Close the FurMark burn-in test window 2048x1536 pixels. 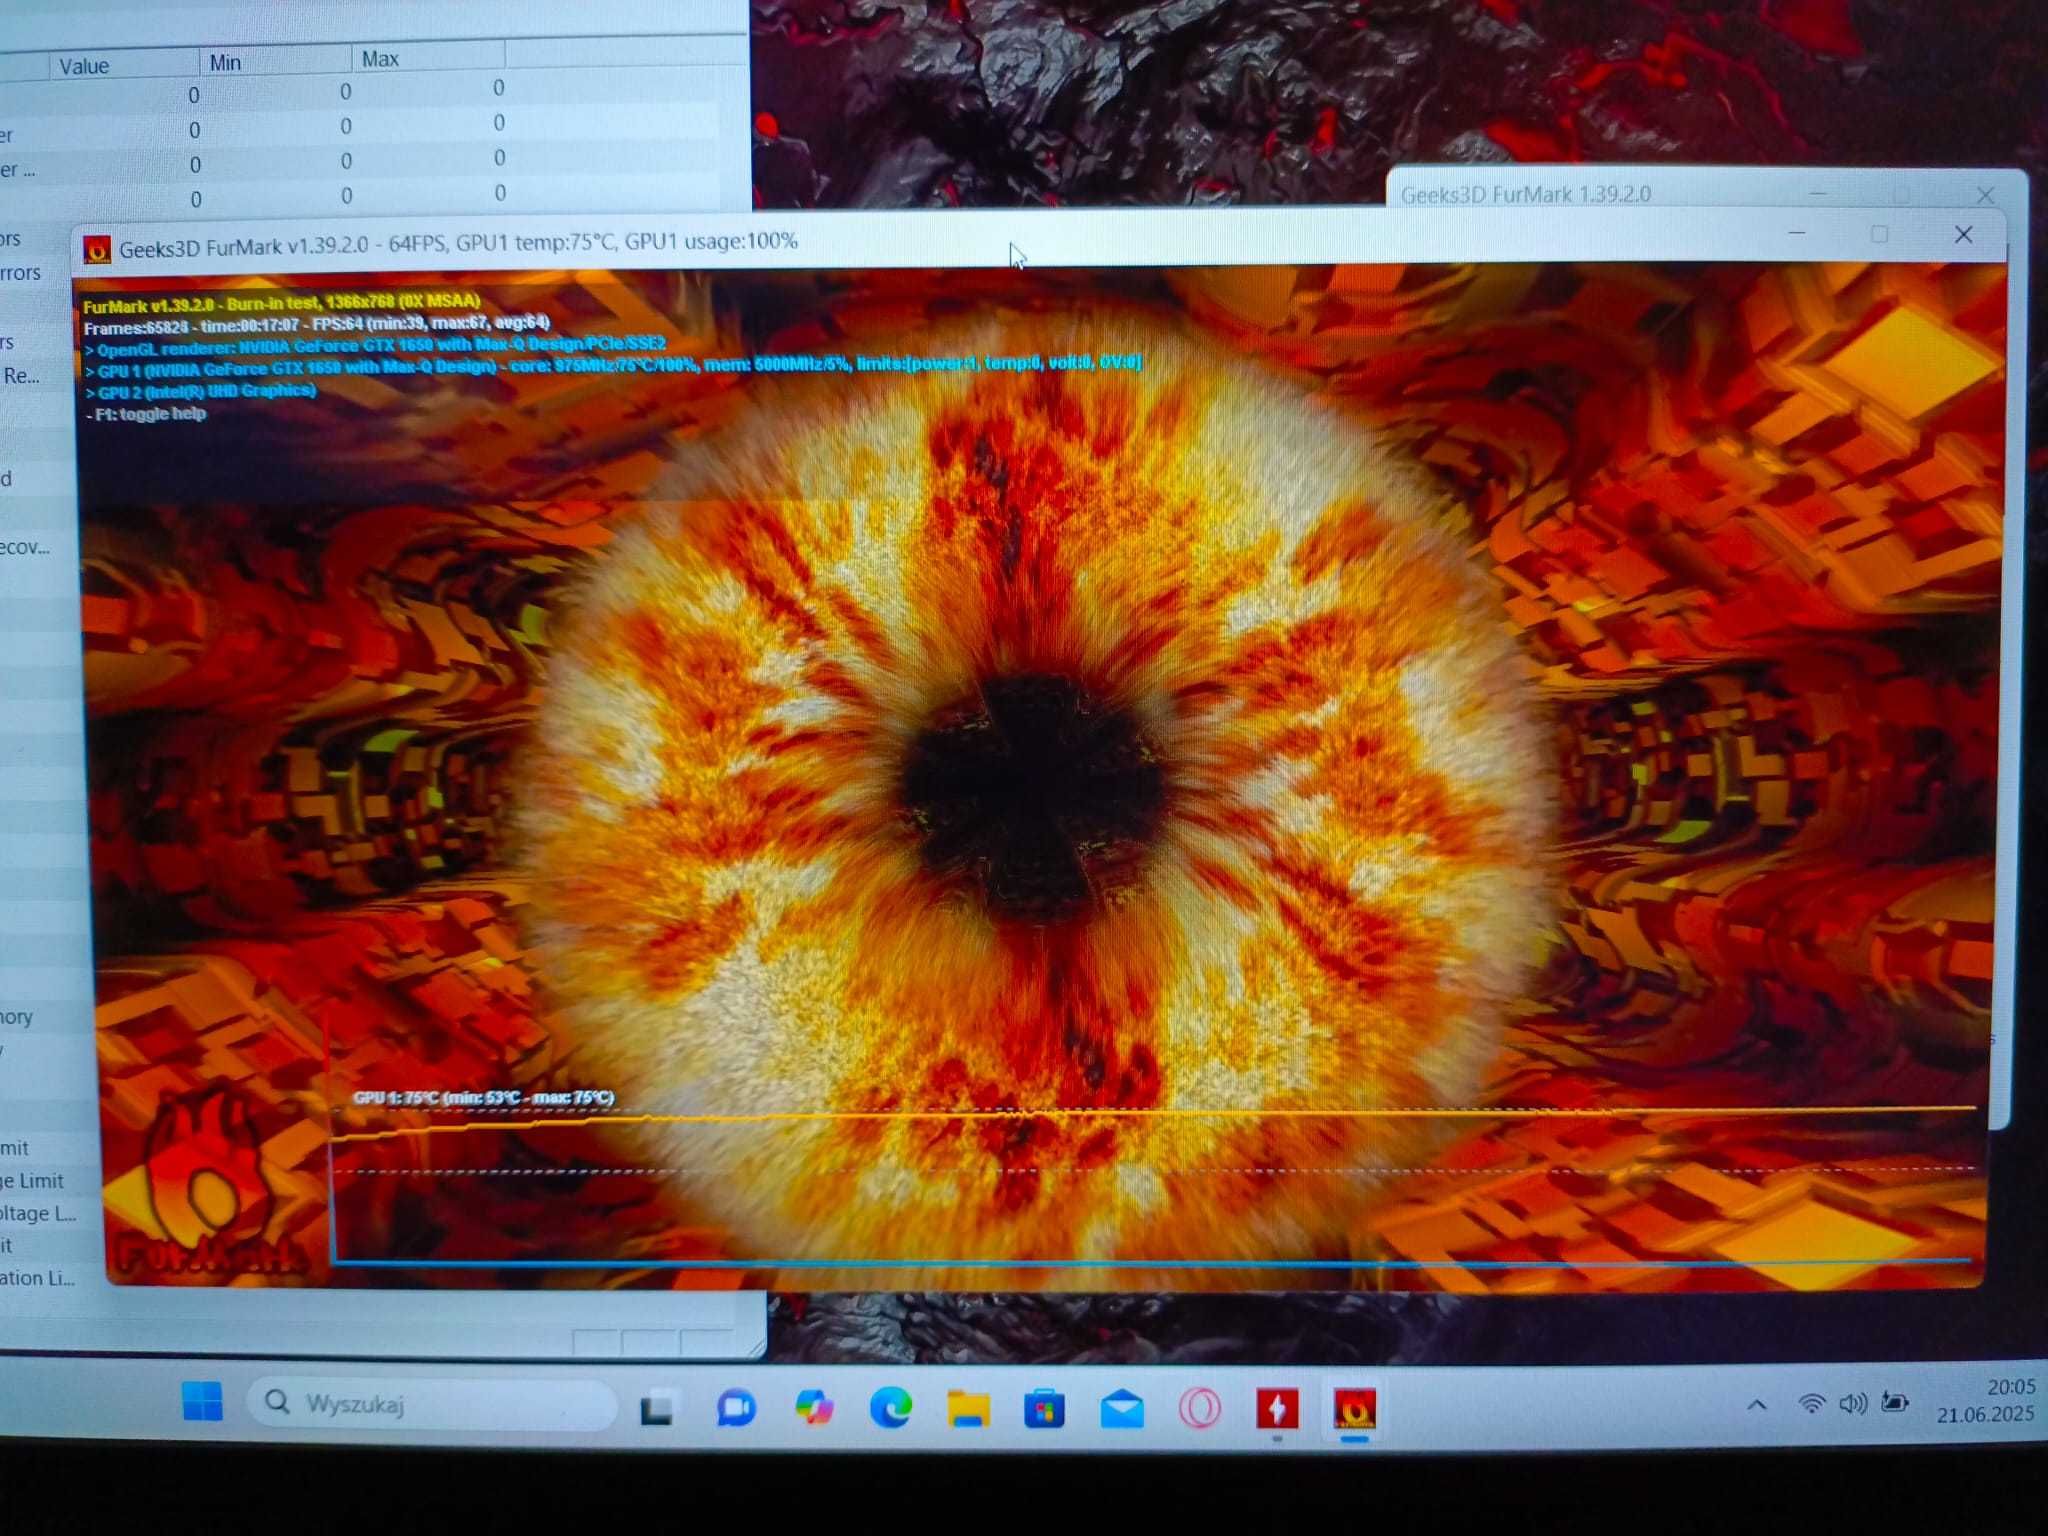coord(1963,234)
